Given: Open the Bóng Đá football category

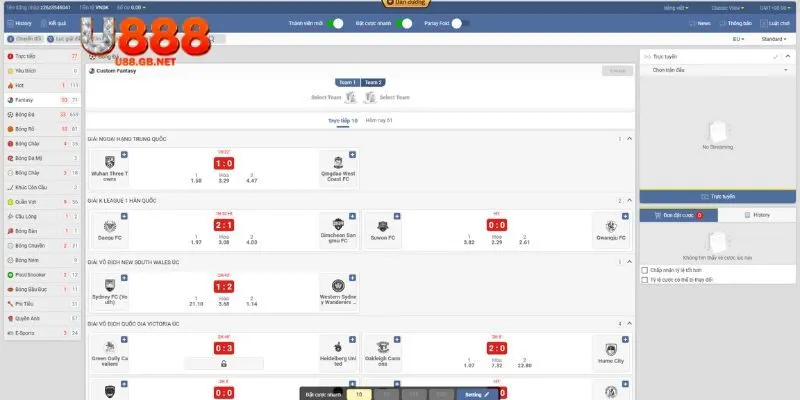Looking at the screenshot, I should point(42,114).
